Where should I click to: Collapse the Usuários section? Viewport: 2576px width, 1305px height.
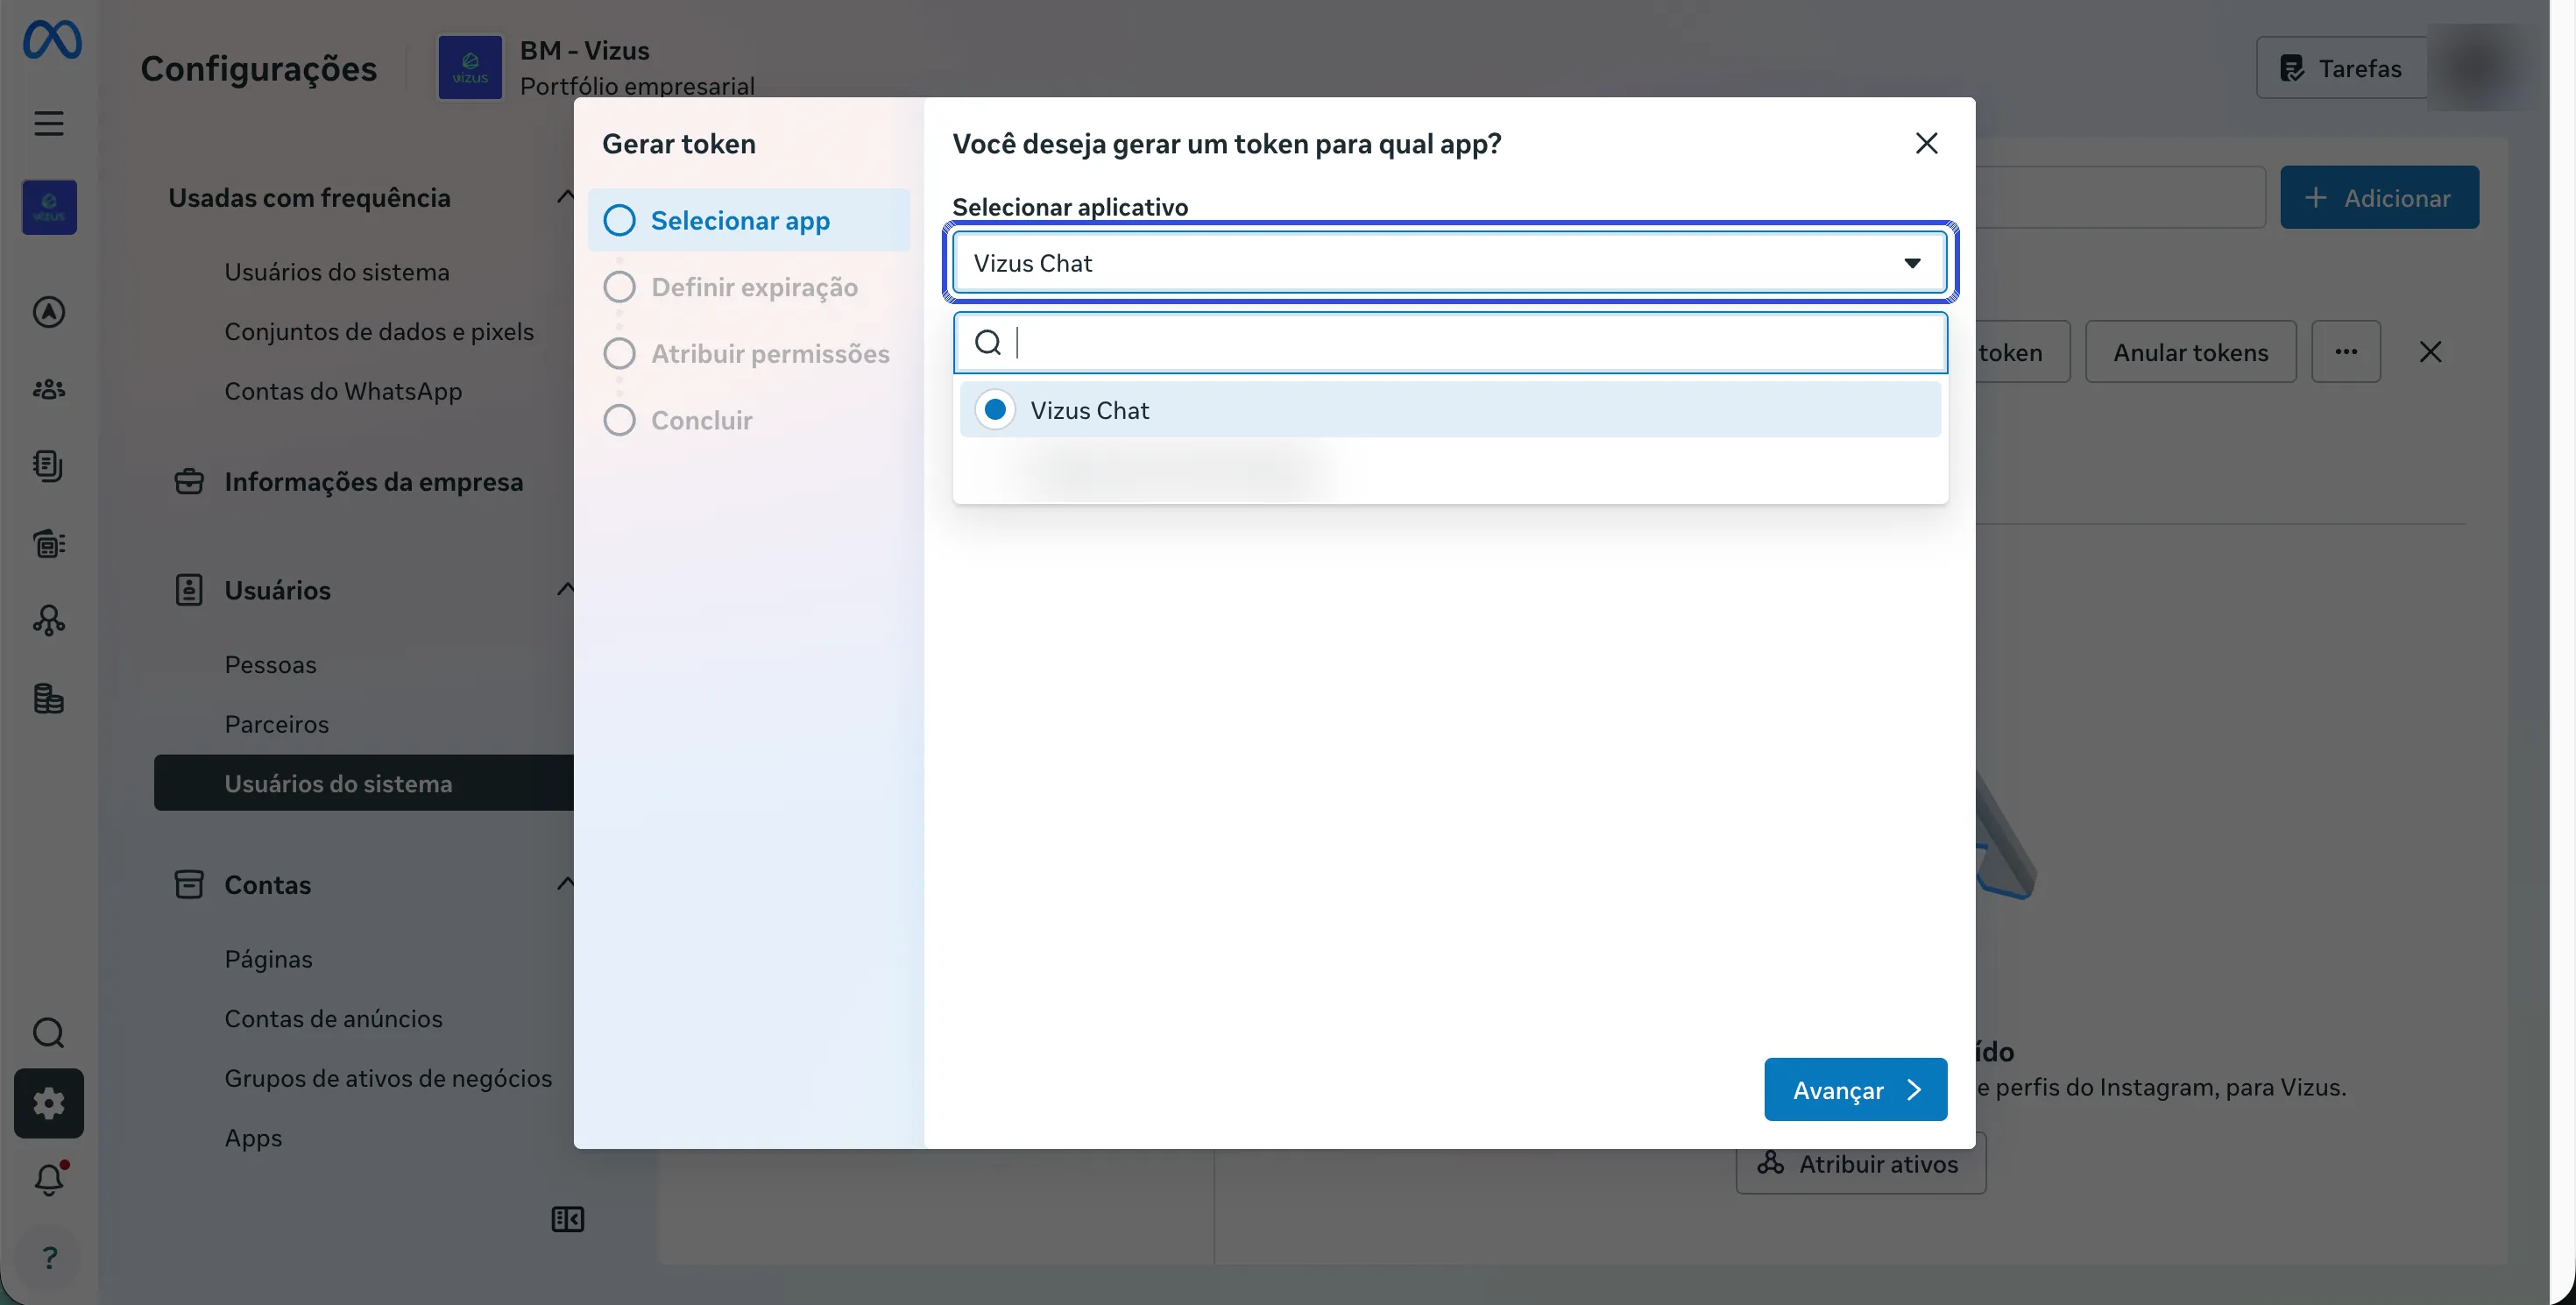pyautogui.click(x=565, y=589)
